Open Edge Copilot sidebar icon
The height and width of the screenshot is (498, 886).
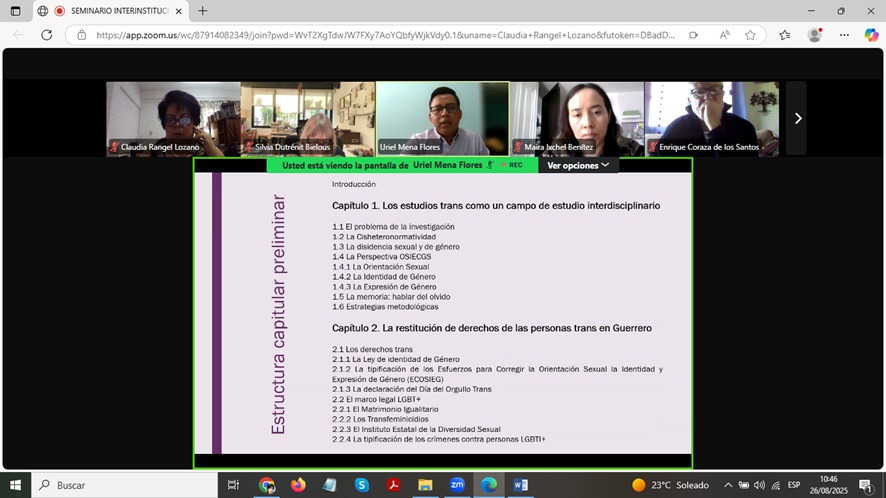pyautogui.click(x=870, y=35)
